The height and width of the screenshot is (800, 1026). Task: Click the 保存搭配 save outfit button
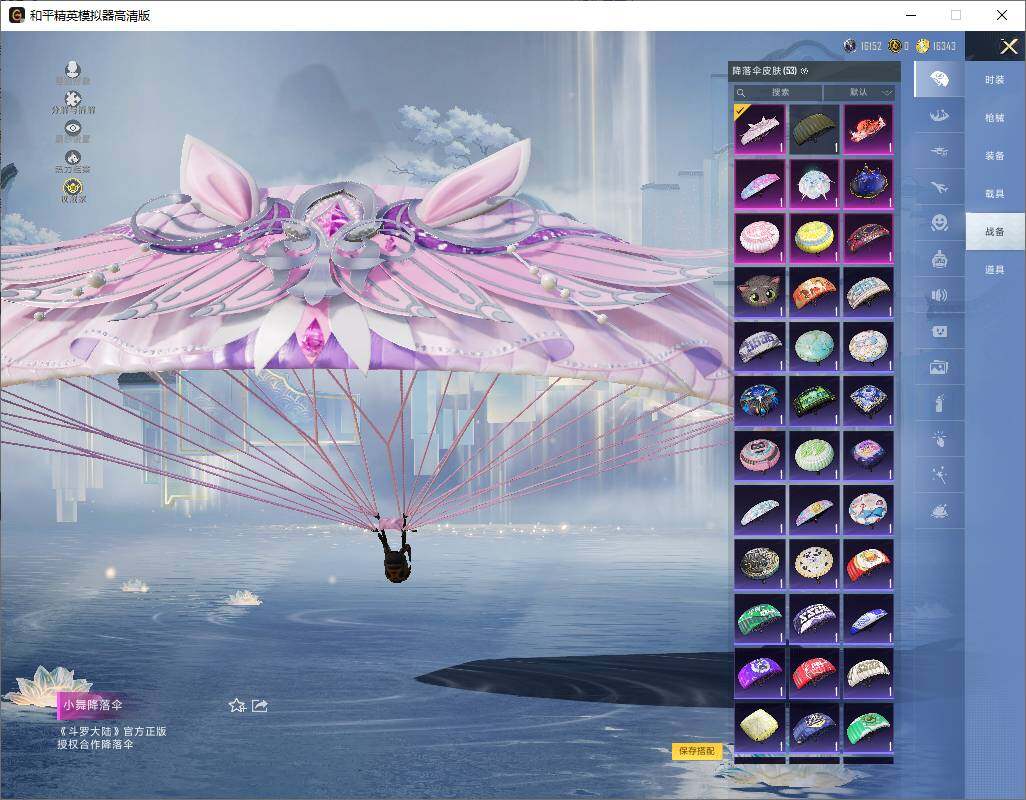(697, 751)
